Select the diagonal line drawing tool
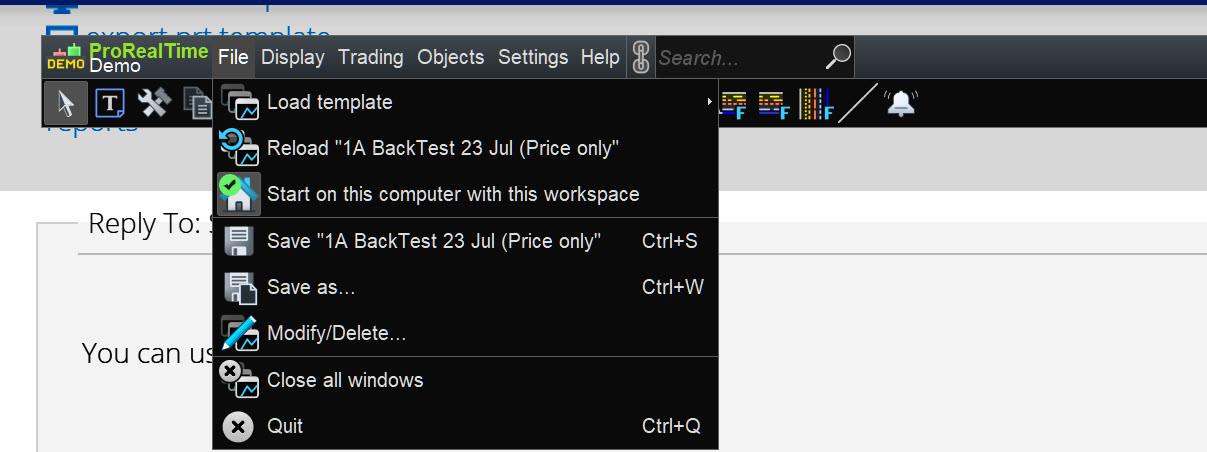1207x452 pixels. click(x=857, y=102)
